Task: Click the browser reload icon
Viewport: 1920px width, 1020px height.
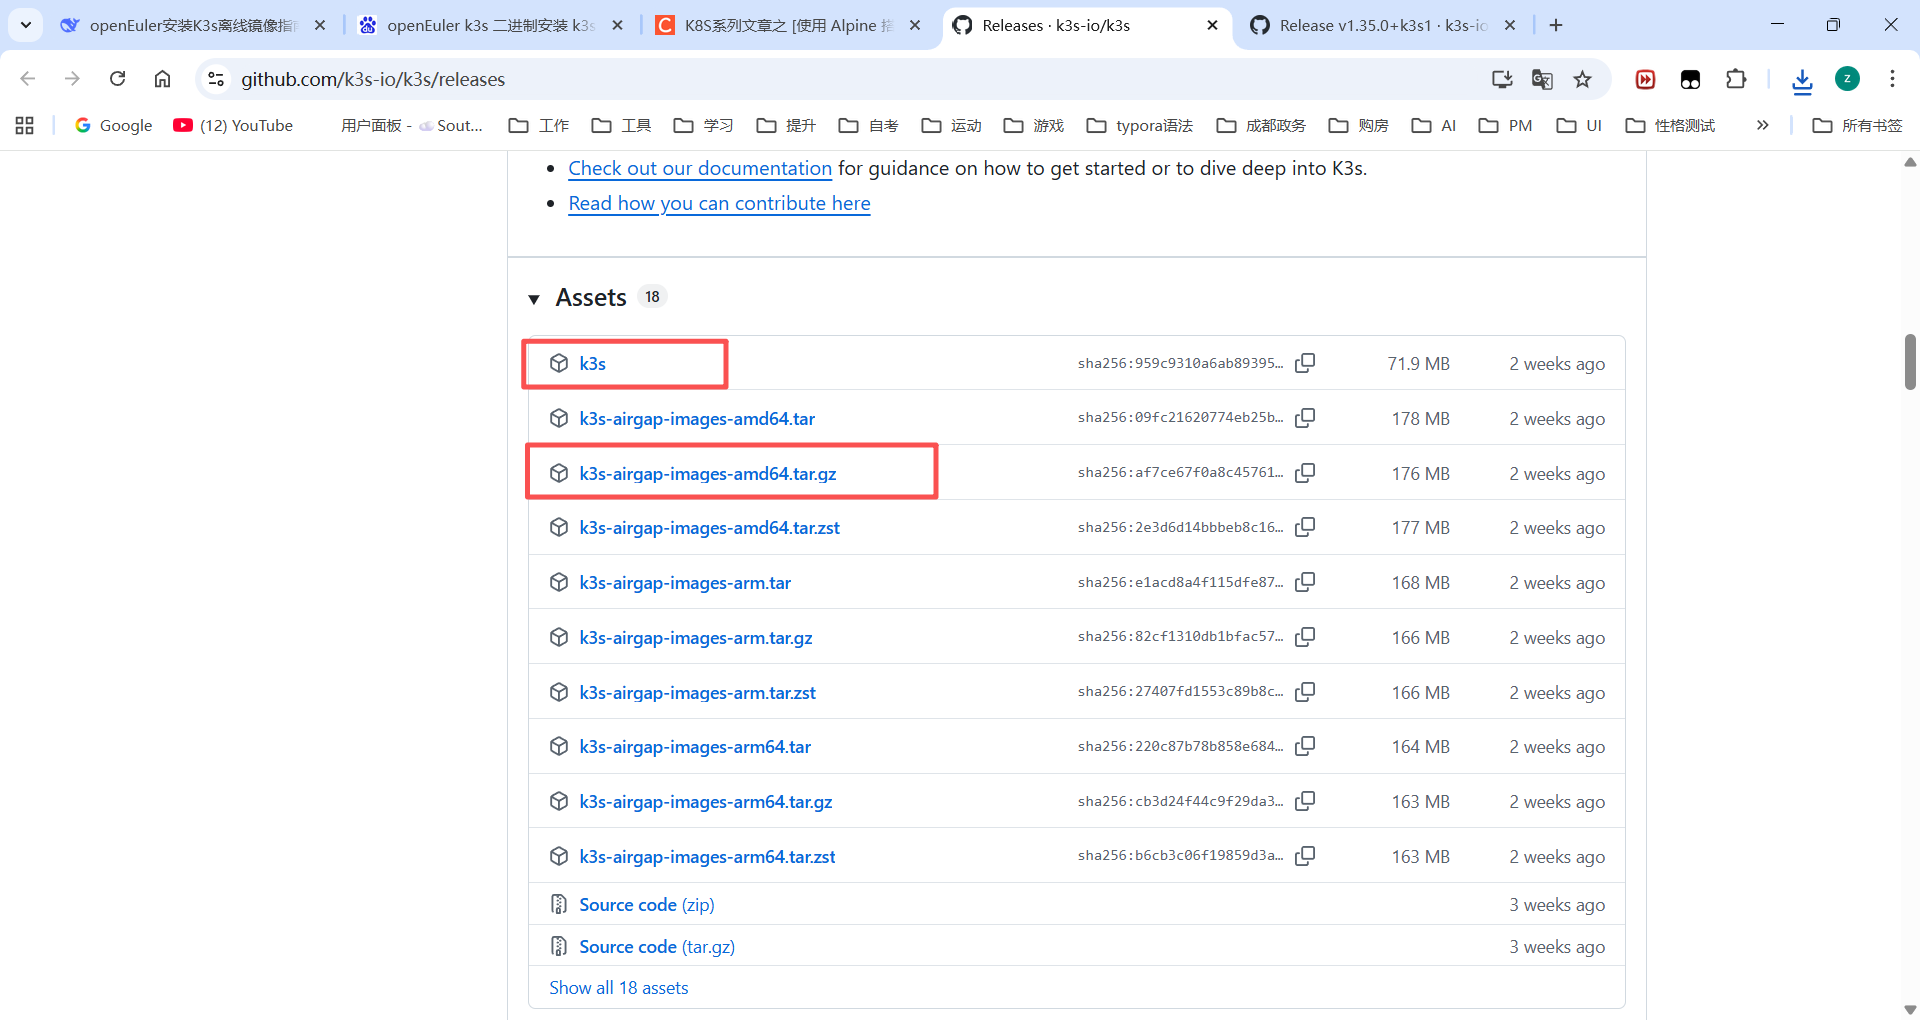Action: tap(118, 79)
